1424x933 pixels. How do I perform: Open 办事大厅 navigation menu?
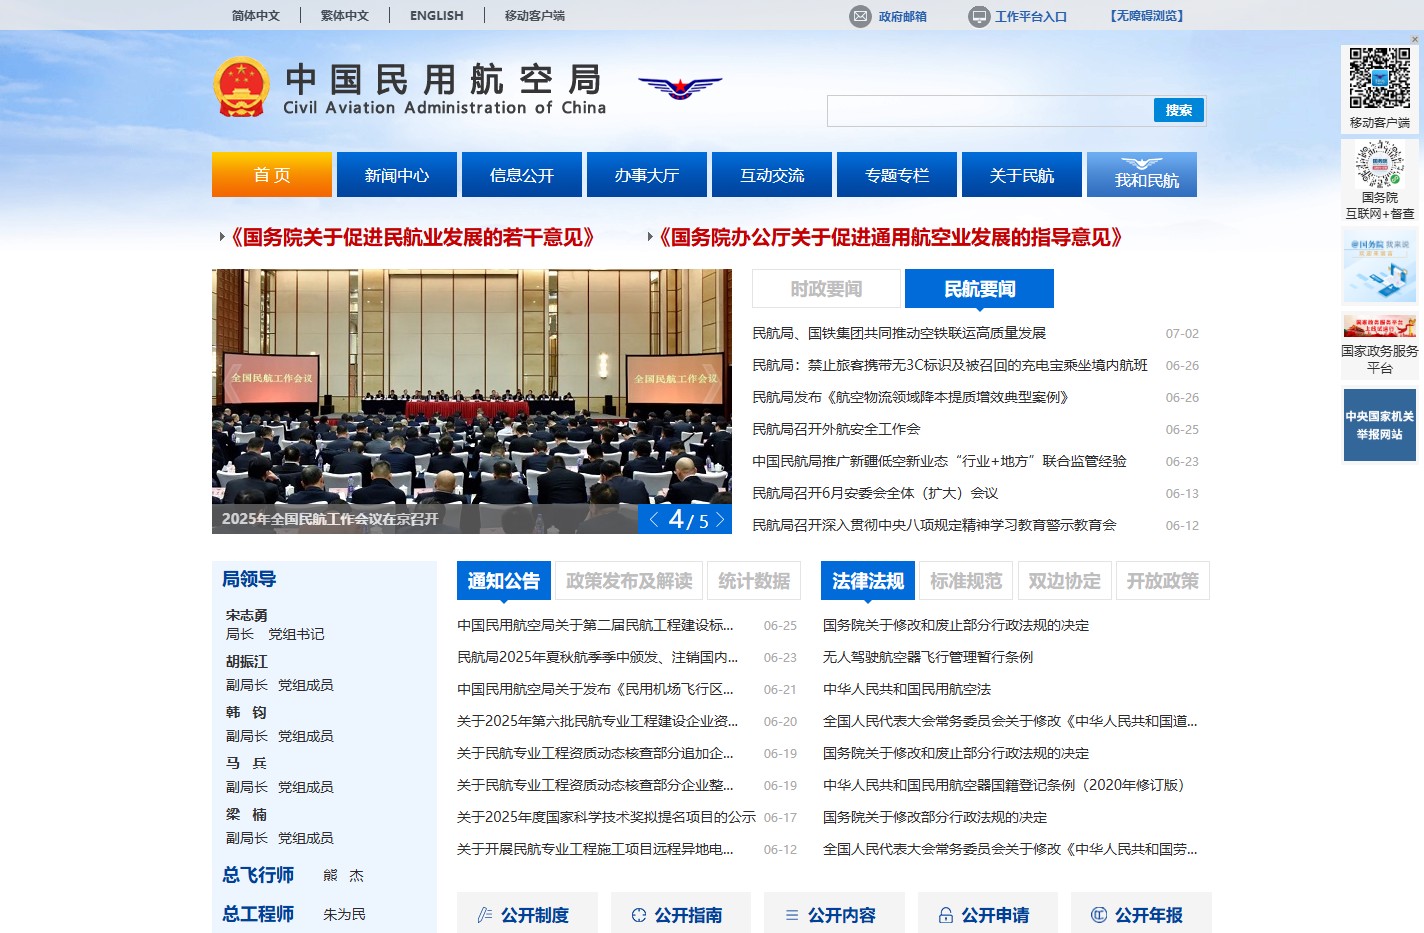[x=647, y=175]
